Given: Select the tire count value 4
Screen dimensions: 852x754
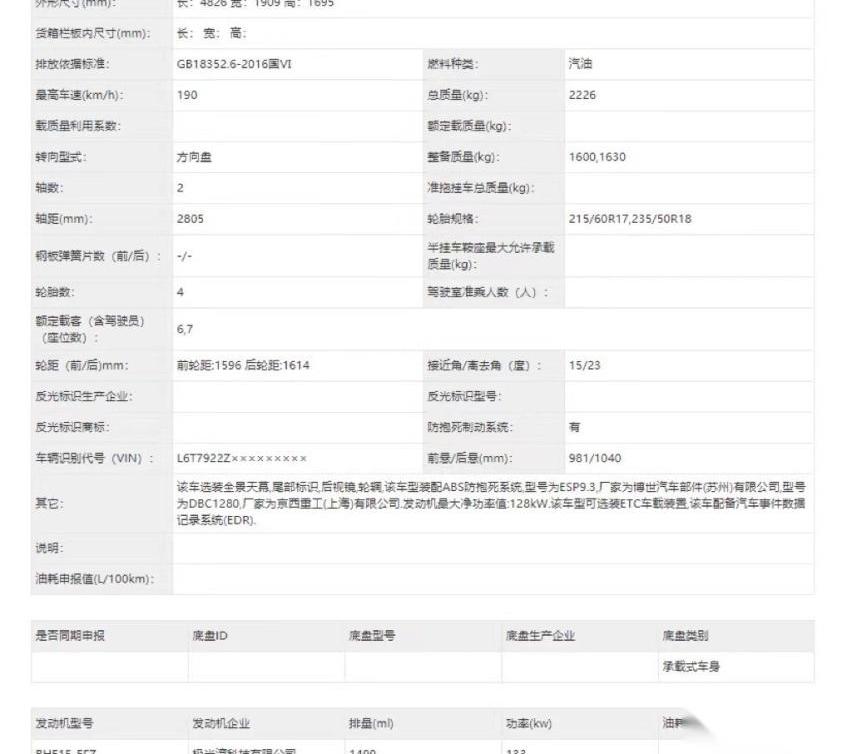Looking at the screenshot, I should [x=180, y=292].
